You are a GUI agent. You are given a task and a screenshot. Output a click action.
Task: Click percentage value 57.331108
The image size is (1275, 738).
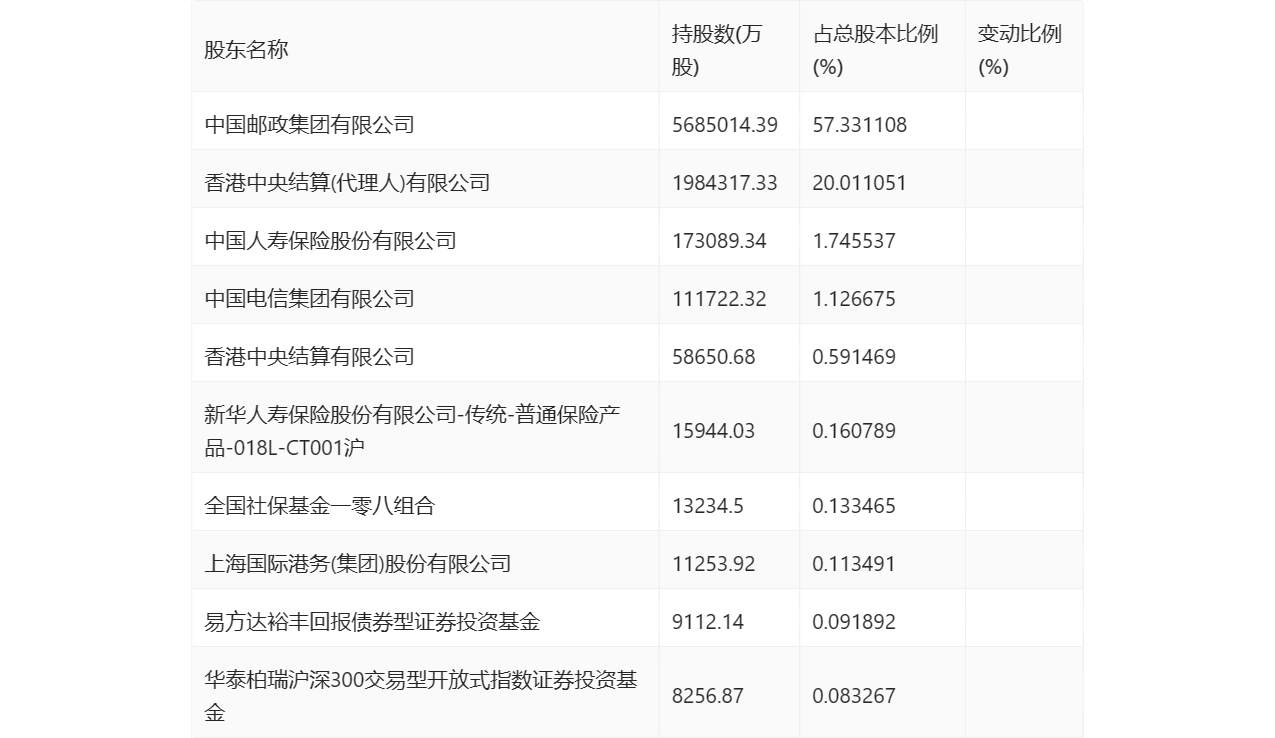pos(860,125)
